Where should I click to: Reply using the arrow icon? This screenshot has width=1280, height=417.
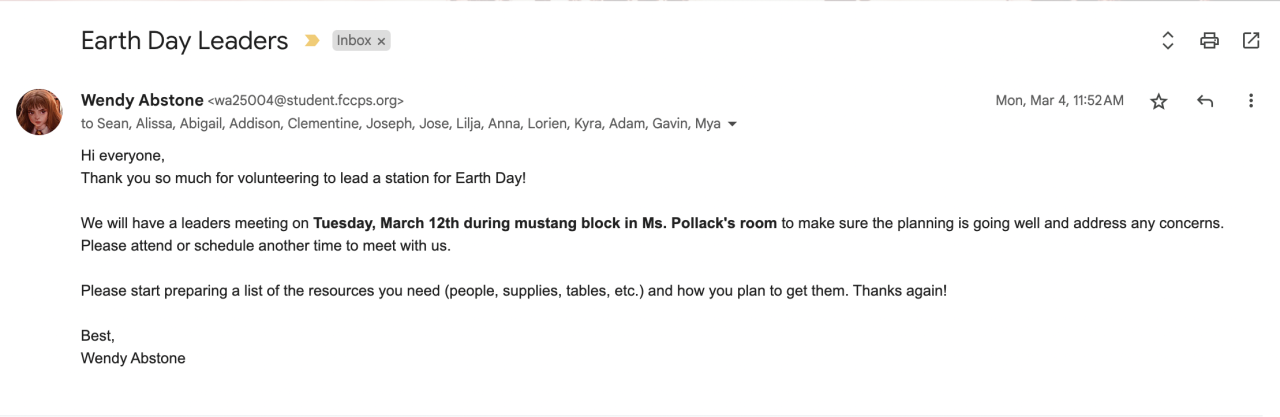click(x=1205, y=101)
